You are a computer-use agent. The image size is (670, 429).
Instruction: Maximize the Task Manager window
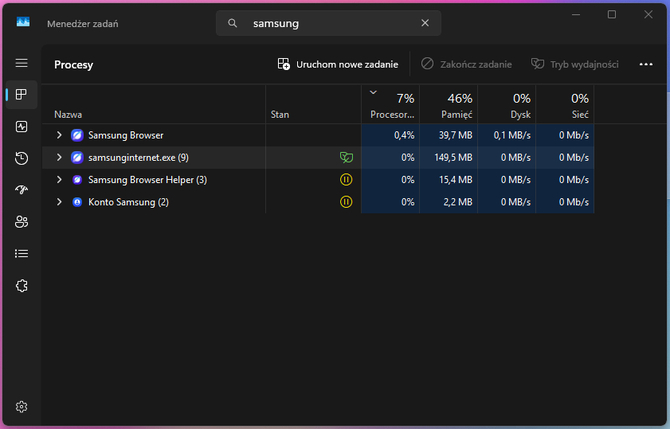coord(612,15)
